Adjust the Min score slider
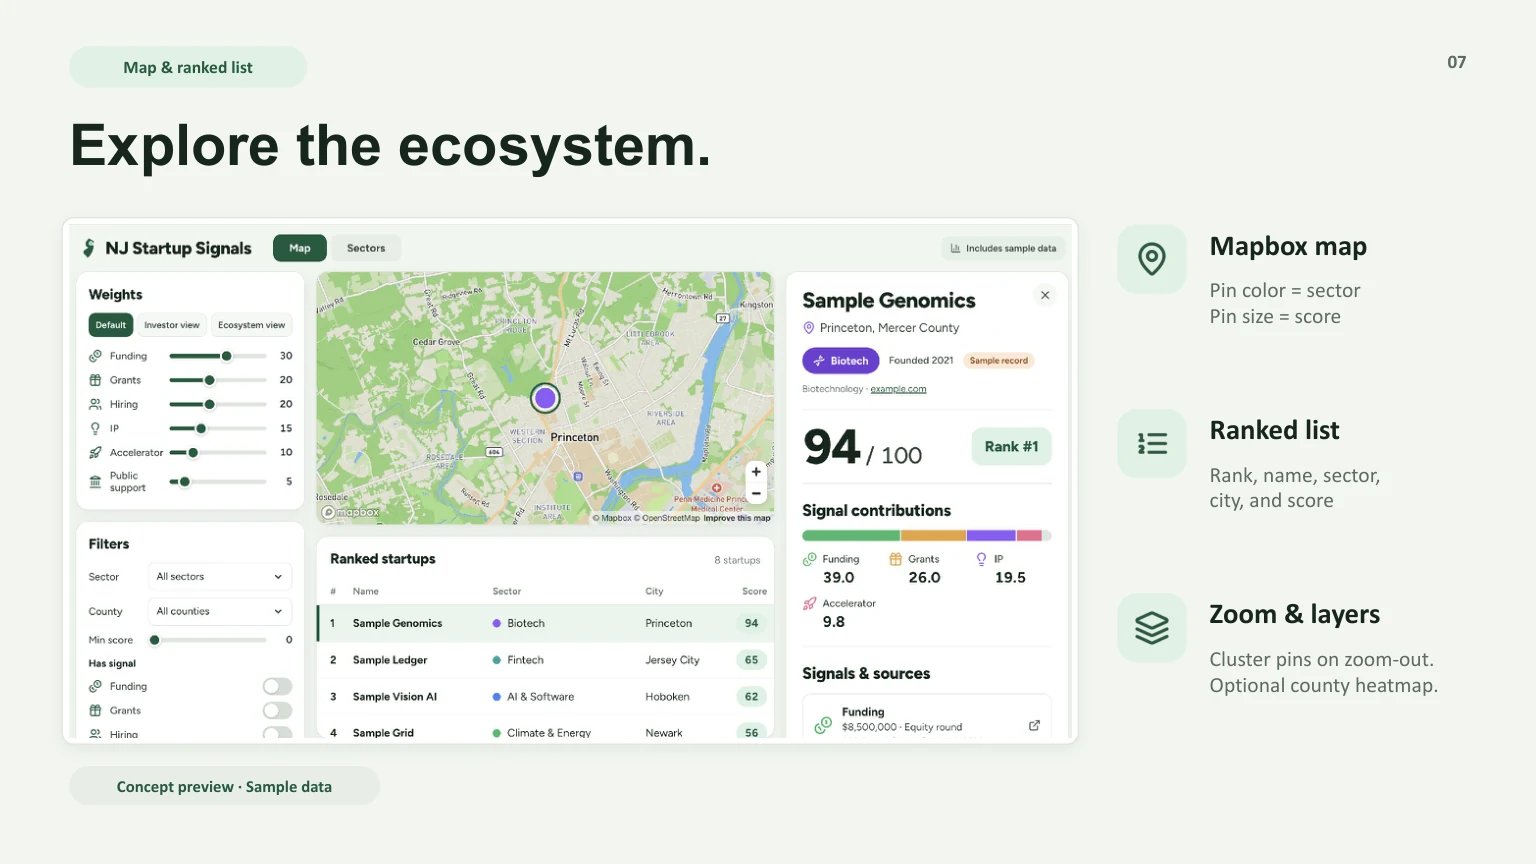This screenshot has width=1536, height=864. coord(208,640)
